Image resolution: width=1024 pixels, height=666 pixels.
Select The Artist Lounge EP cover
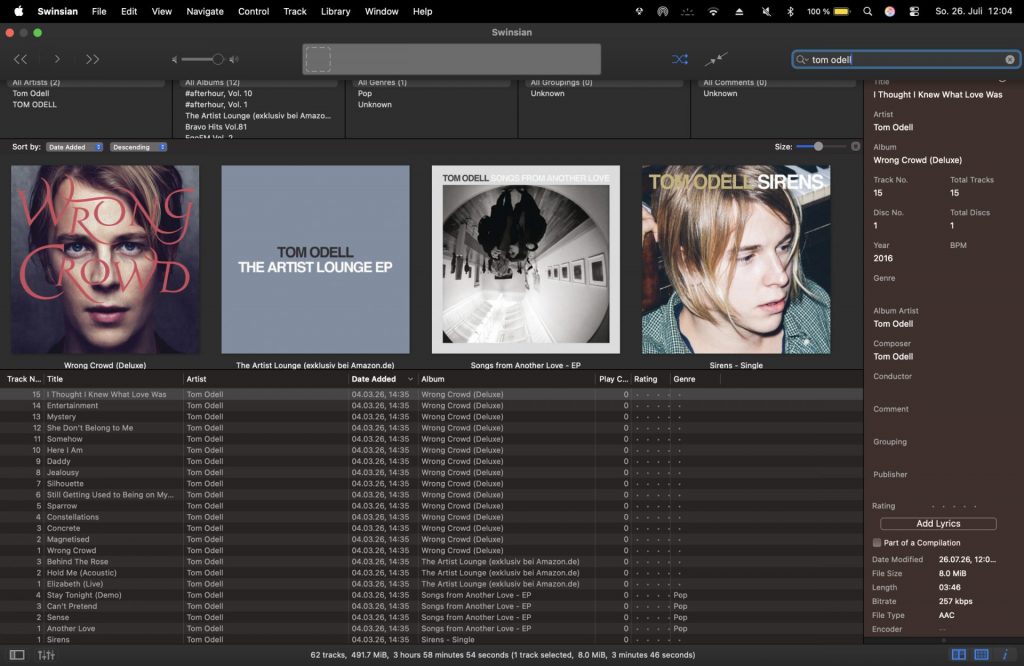click(315, 259)
